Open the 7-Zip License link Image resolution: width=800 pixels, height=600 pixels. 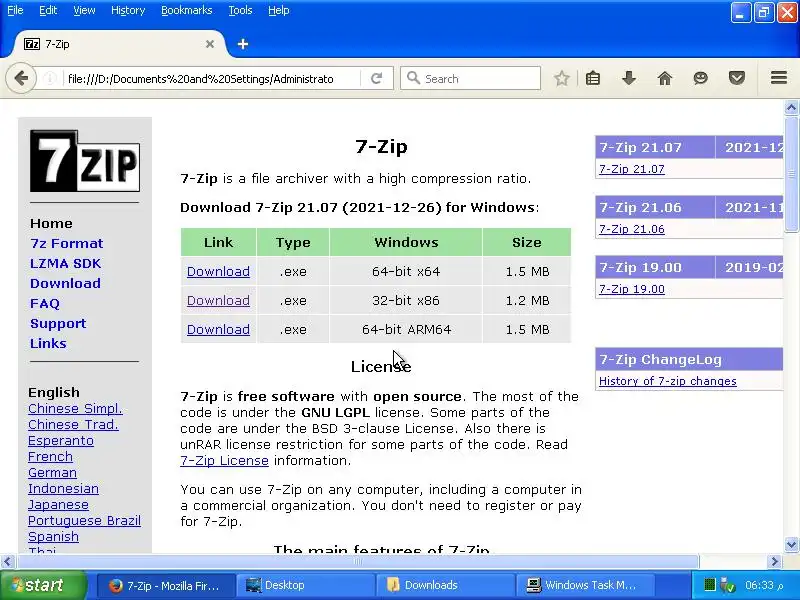pos(224,461)
